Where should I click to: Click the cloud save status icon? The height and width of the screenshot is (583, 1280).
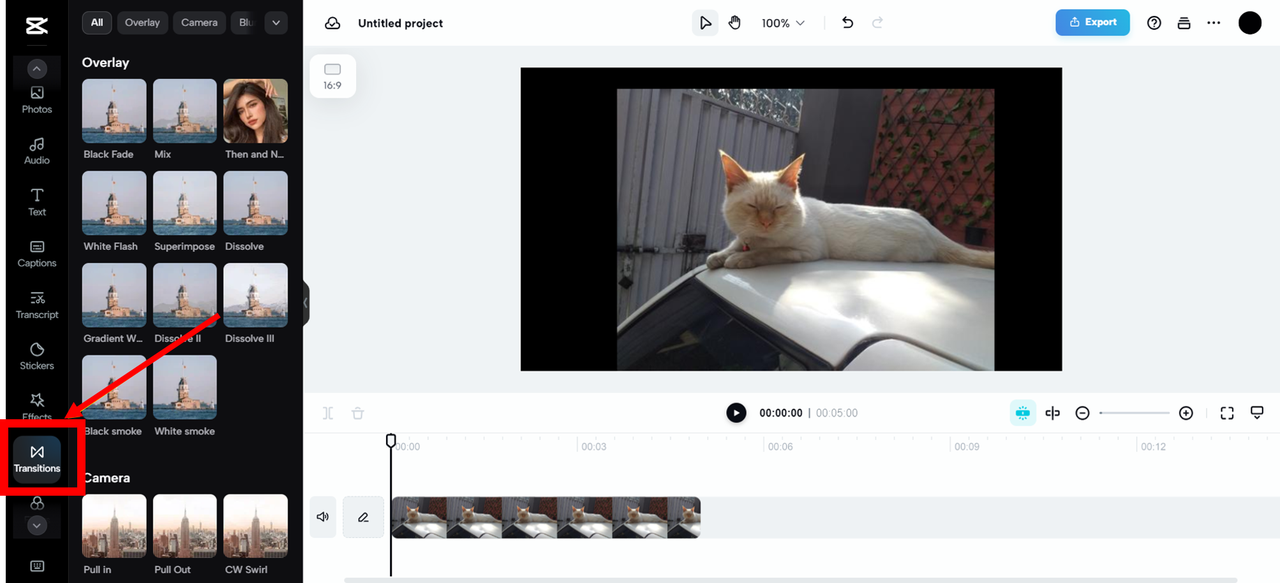point(333,23)
